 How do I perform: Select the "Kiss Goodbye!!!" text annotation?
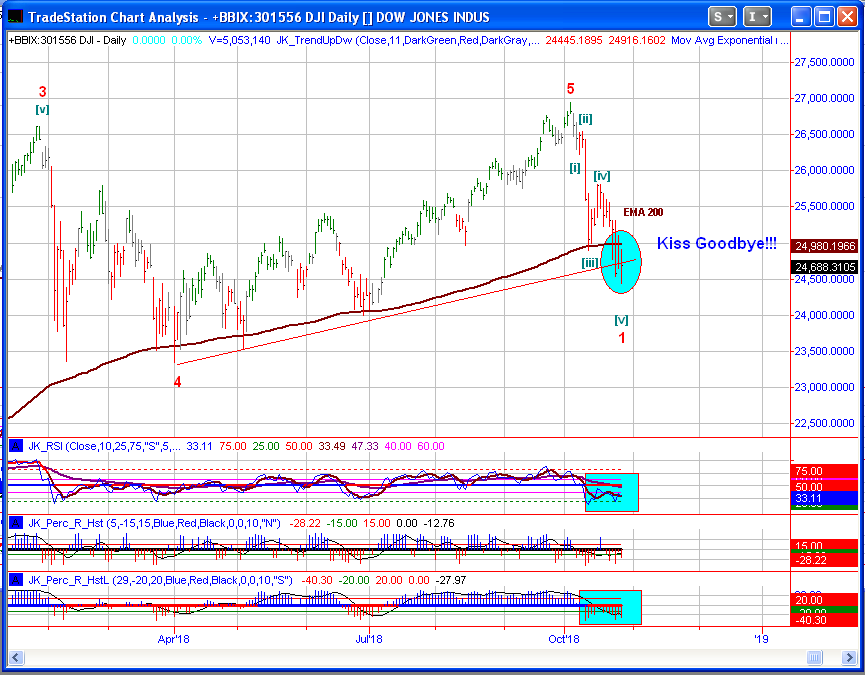point(717,243)
